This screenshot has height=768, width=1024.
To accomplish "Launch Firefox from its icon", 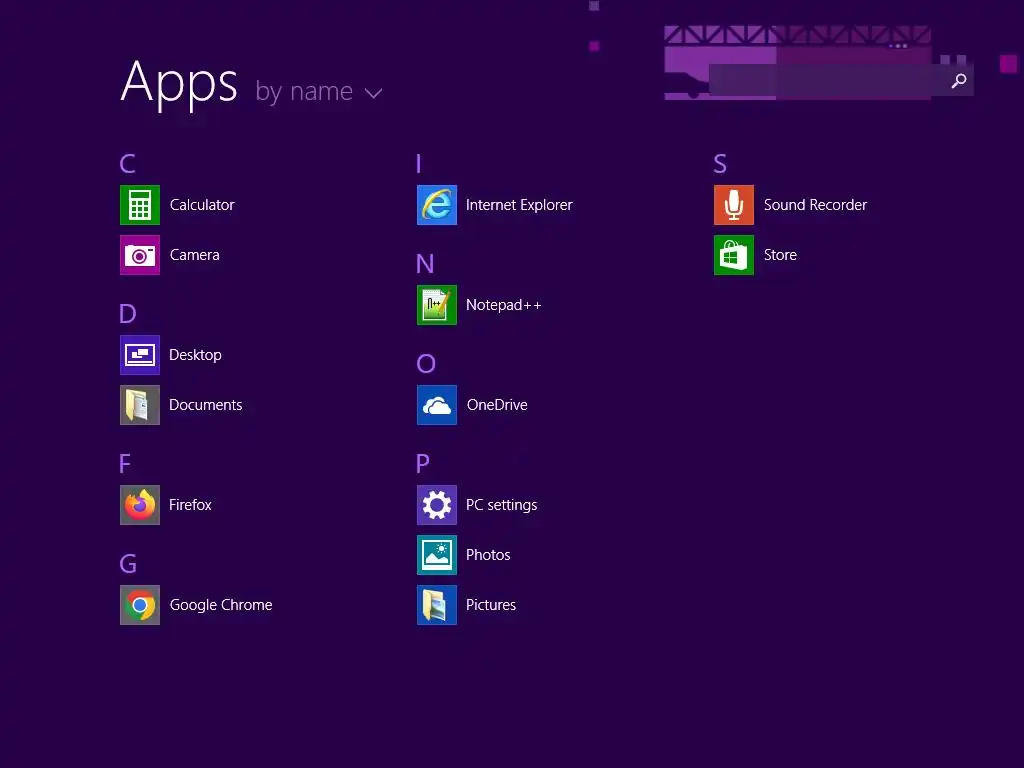I will tap(140, 505).
